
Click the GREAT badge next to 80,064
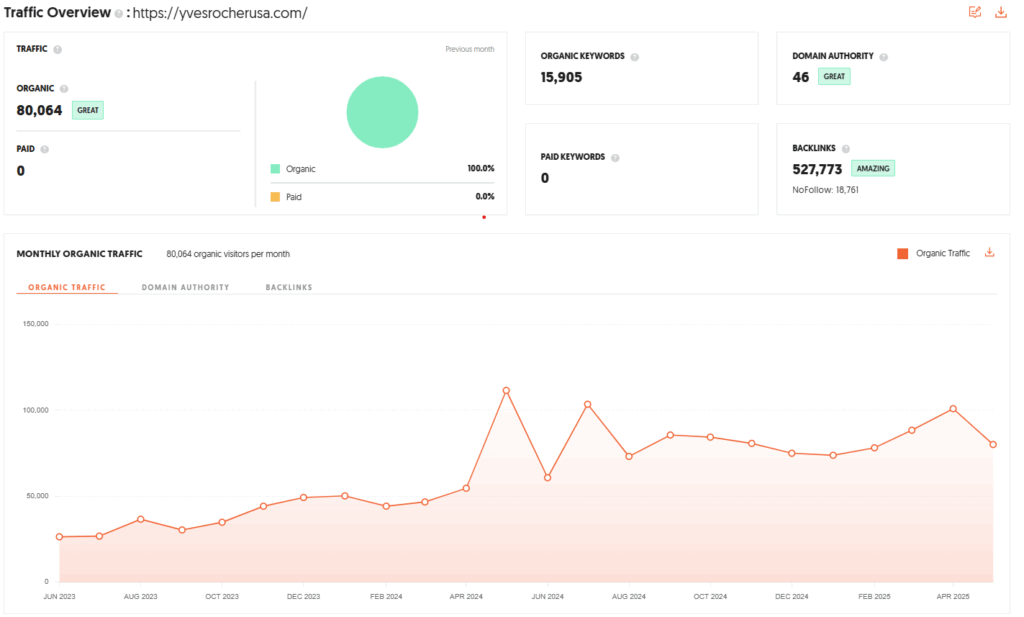point(88,110)
